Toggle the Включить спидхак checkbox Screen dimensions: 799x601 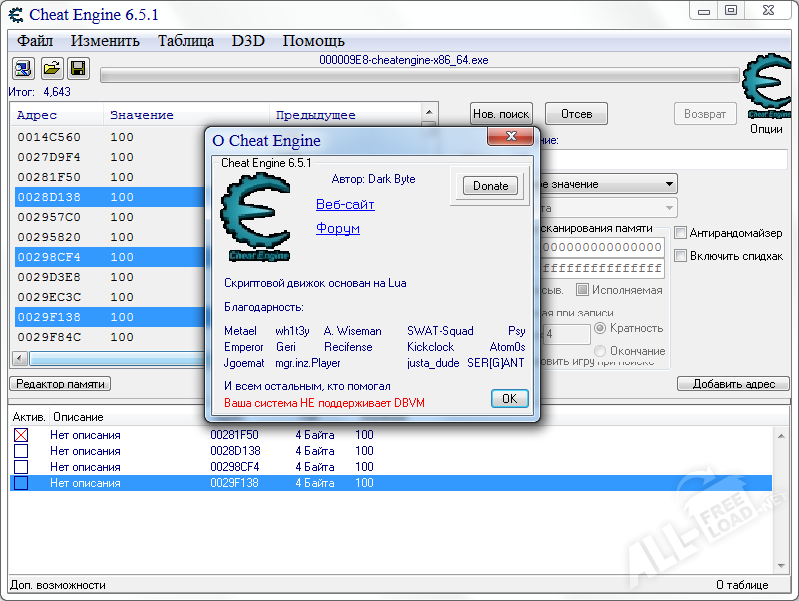[x=681, y=256]
